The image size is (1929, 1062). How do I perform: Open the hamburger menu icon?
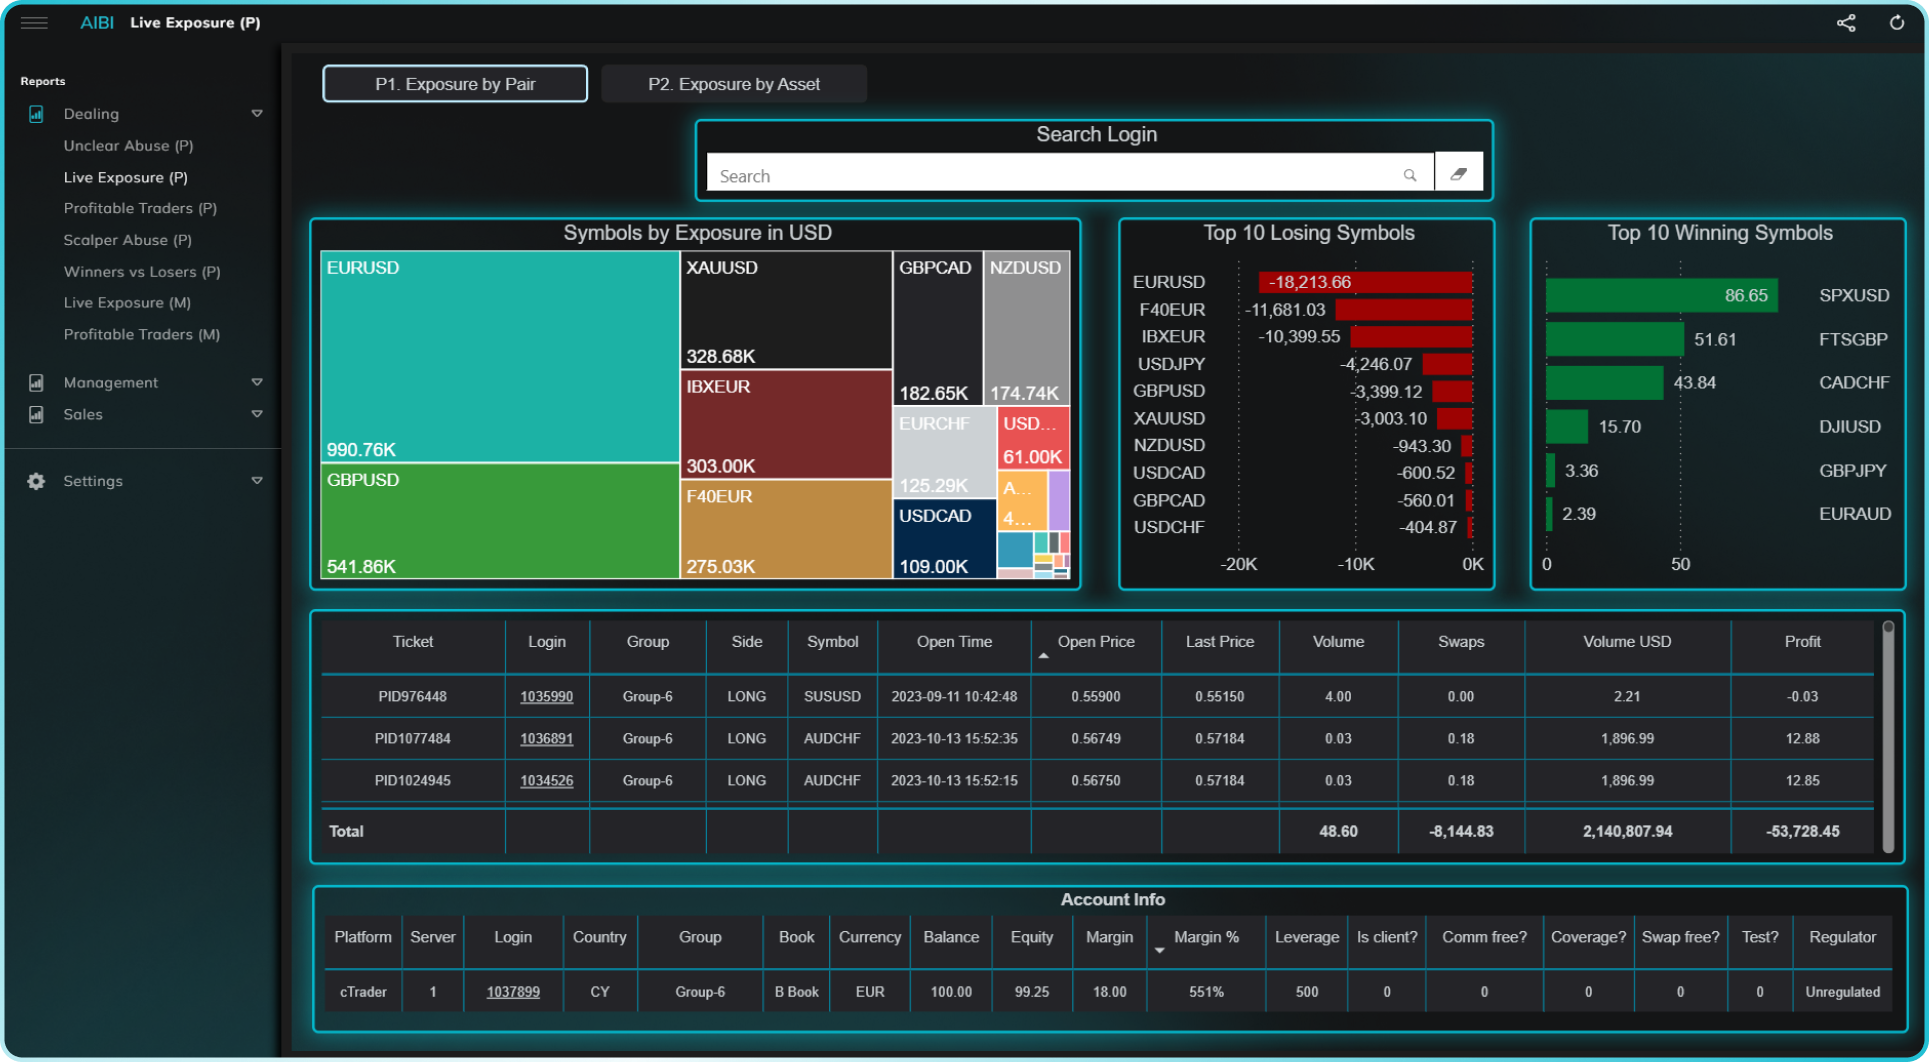click(34, 22)
